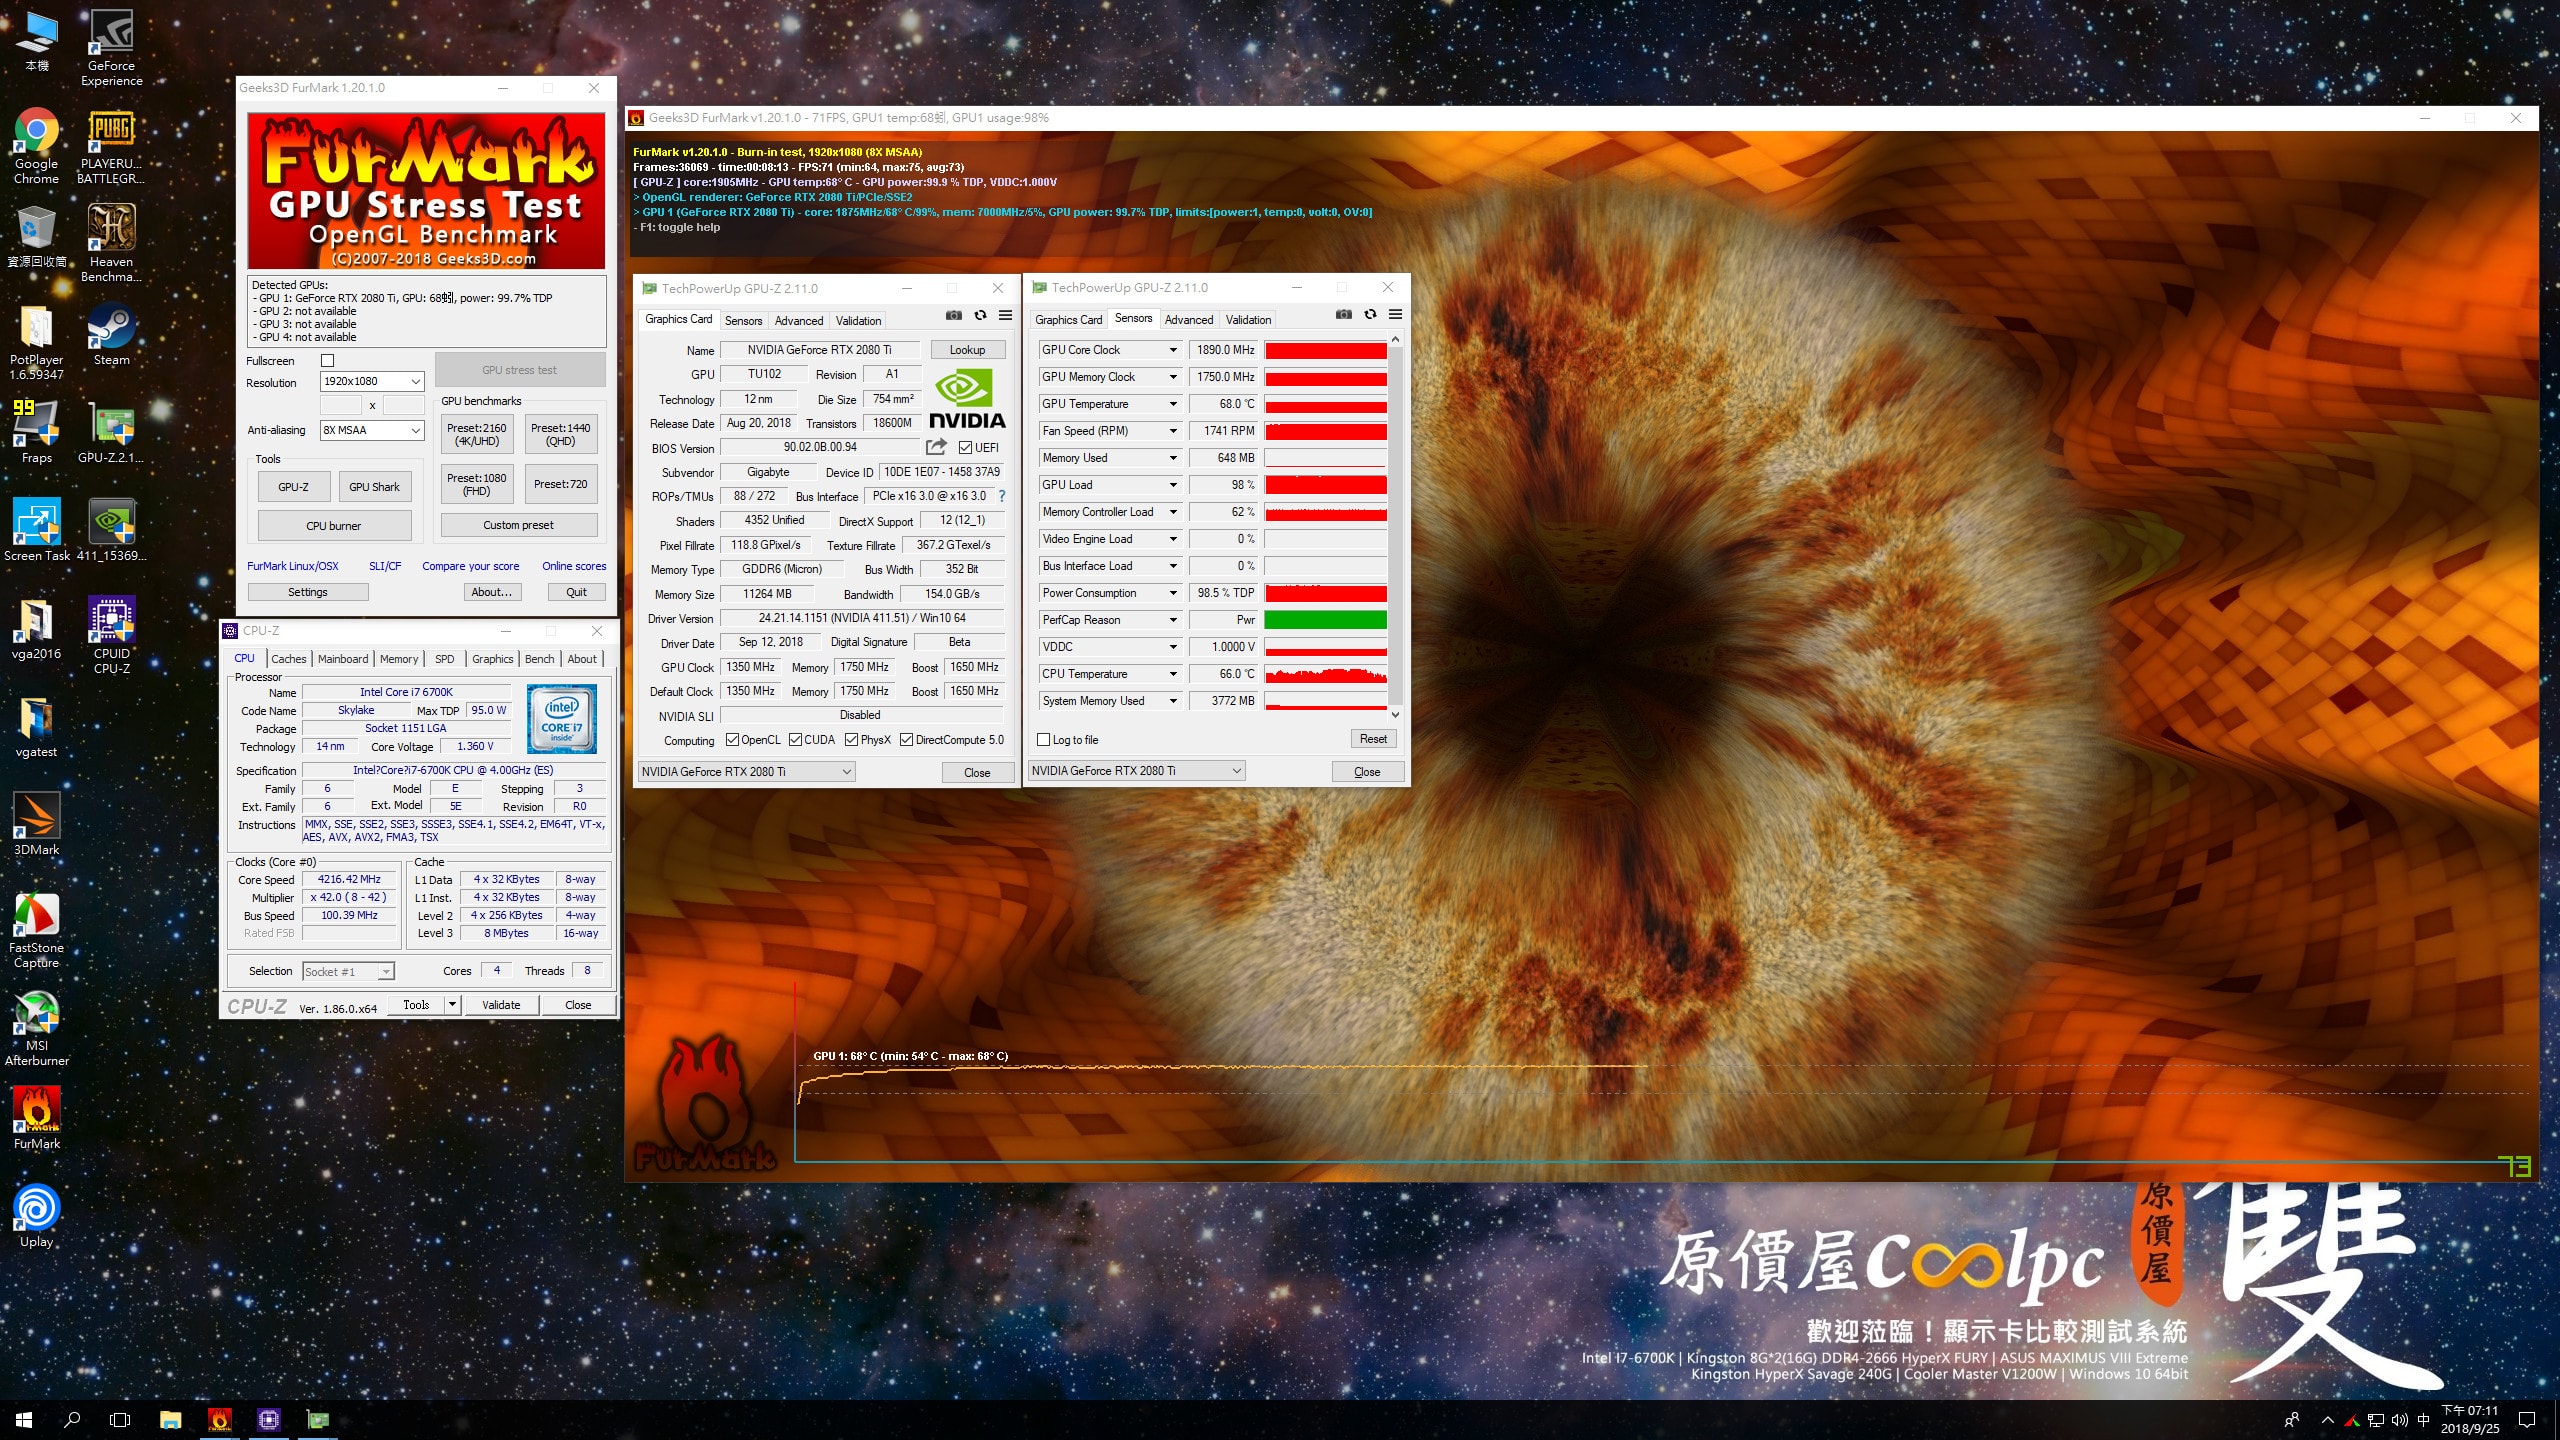Click the custom width input field in FurMark

pyautogui.click(x=340, y=405)
